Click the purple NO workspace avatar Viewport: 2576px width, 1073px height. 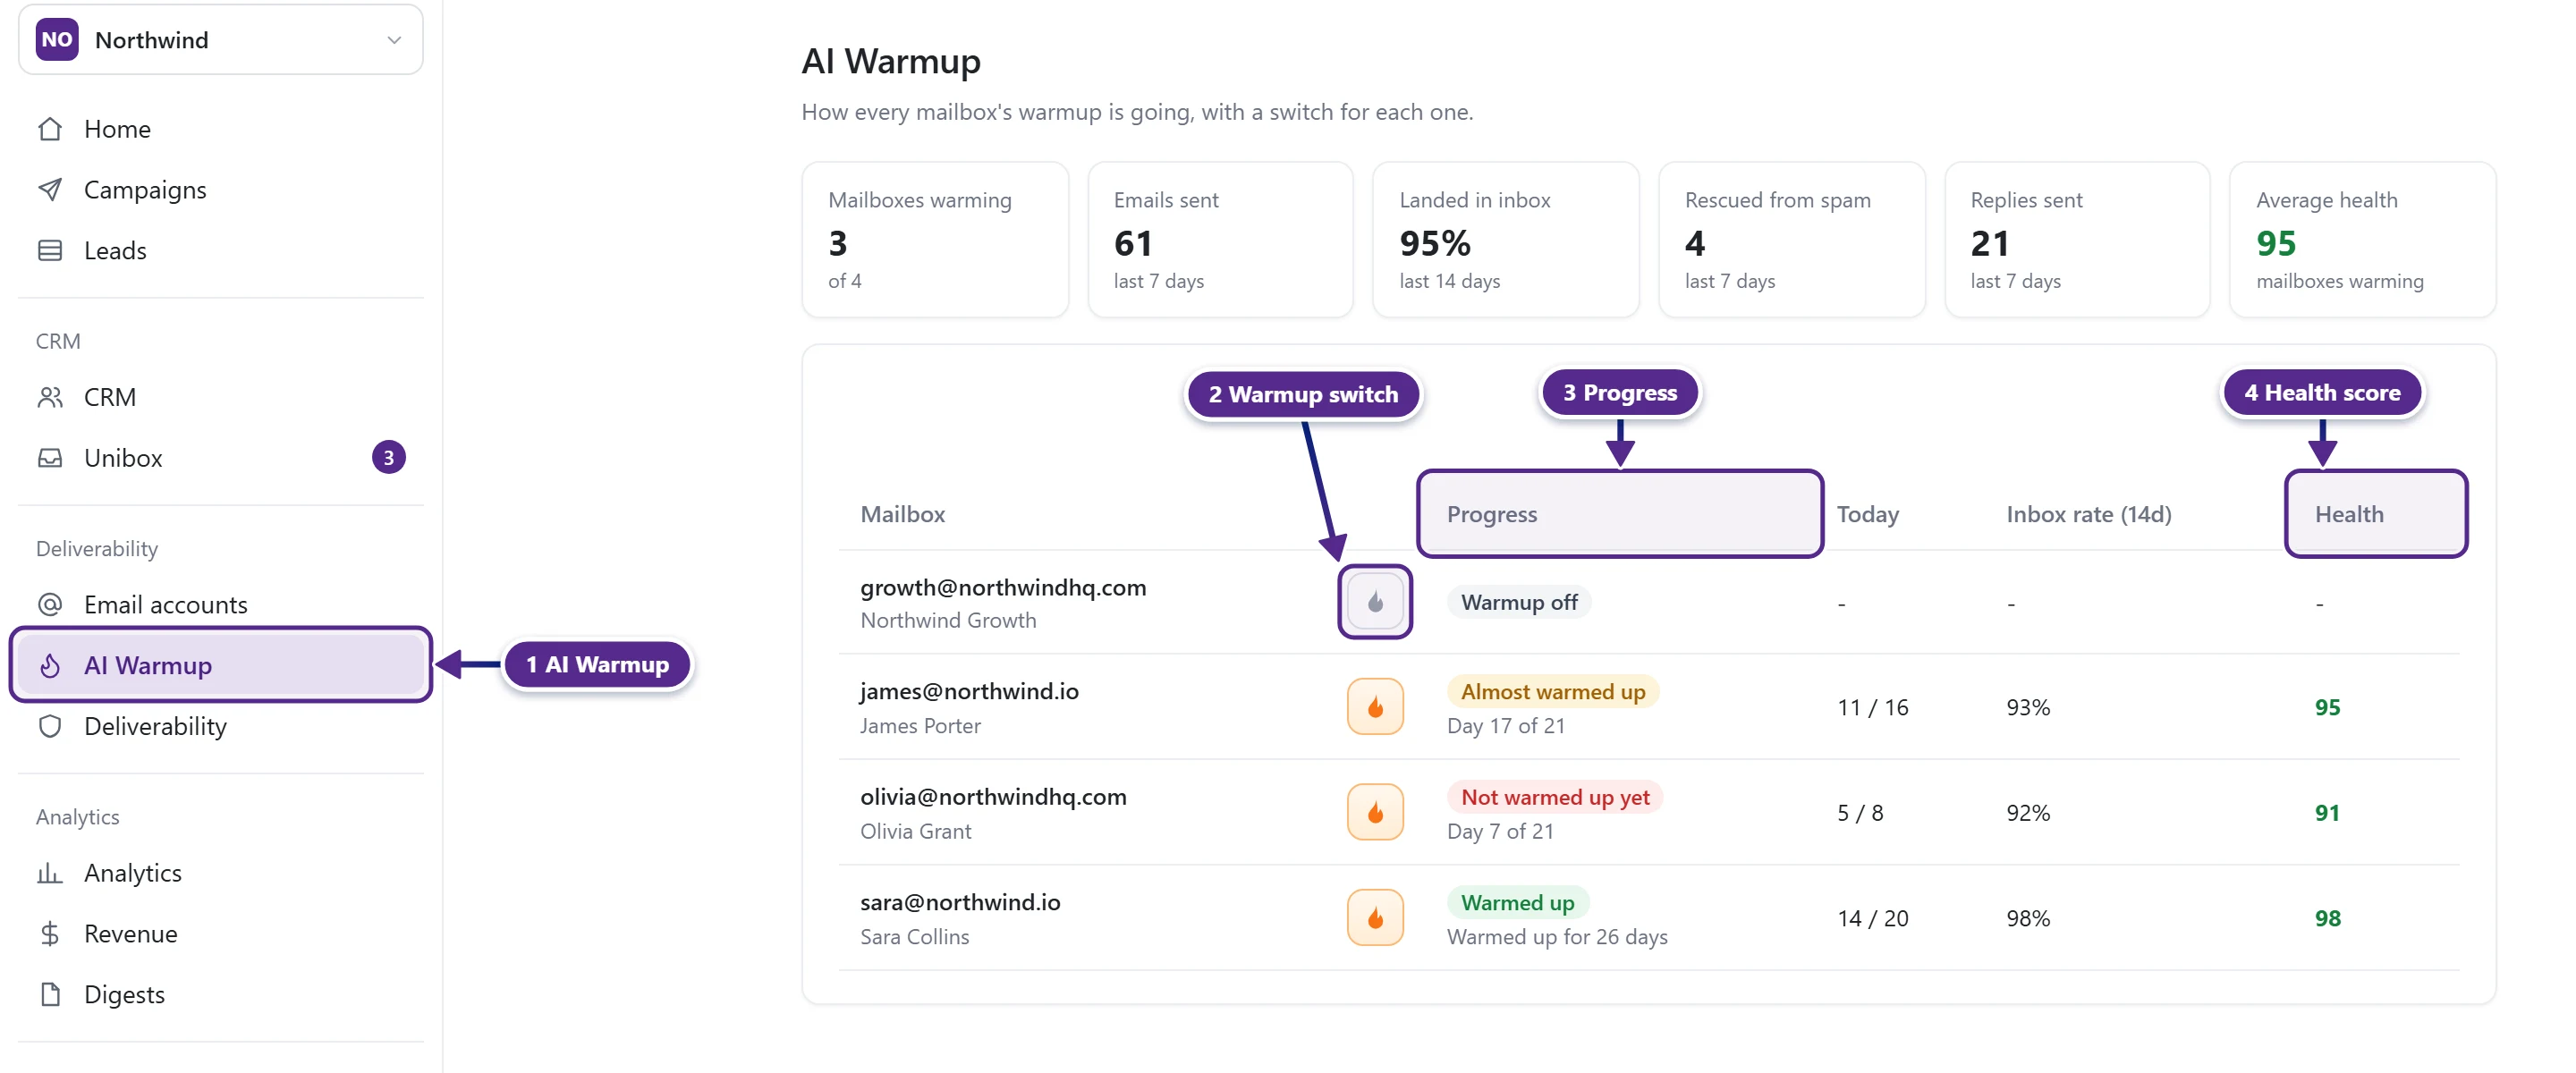tap(57, 40)
